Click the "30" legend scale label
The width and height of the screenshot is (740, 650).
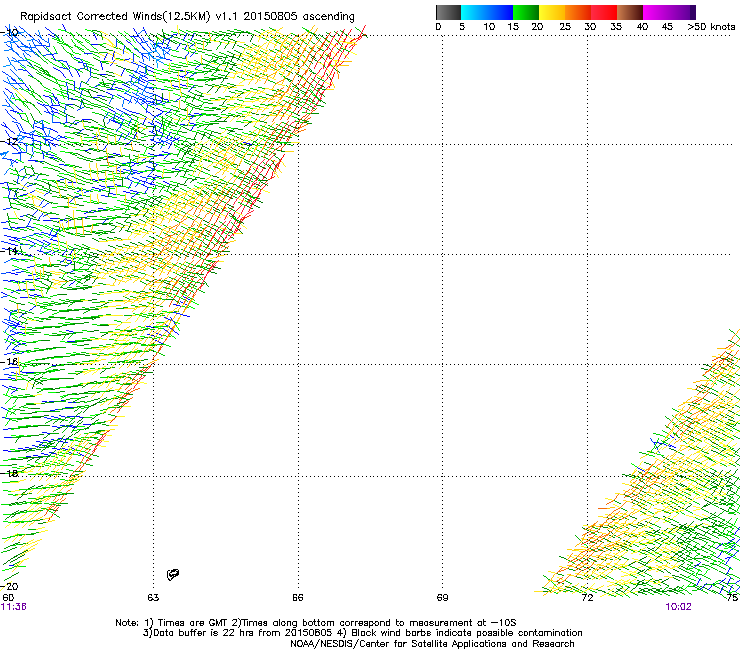tap(590, 27)
